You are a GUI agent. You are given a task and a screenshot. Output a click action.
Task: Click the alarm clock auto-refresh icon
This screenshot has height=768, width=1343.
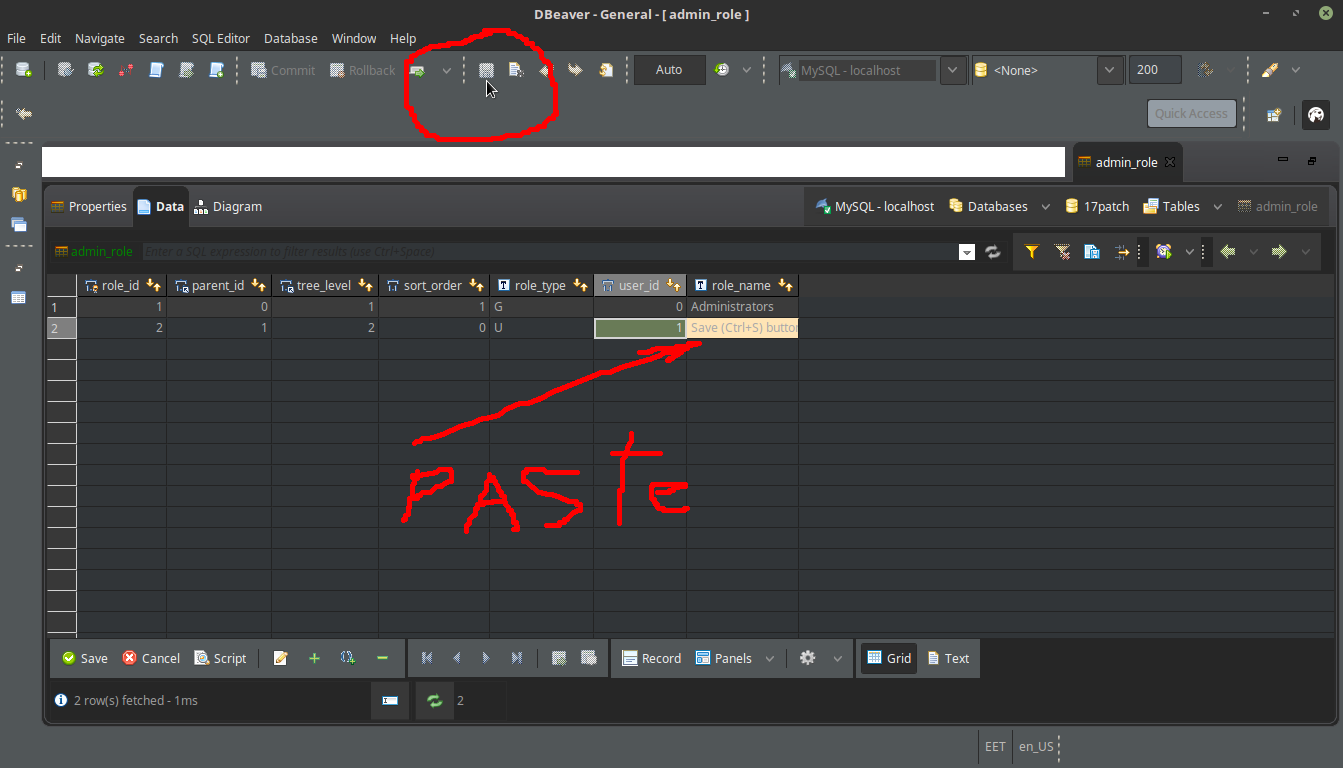pyautogui.click(x=1163, y=251)
